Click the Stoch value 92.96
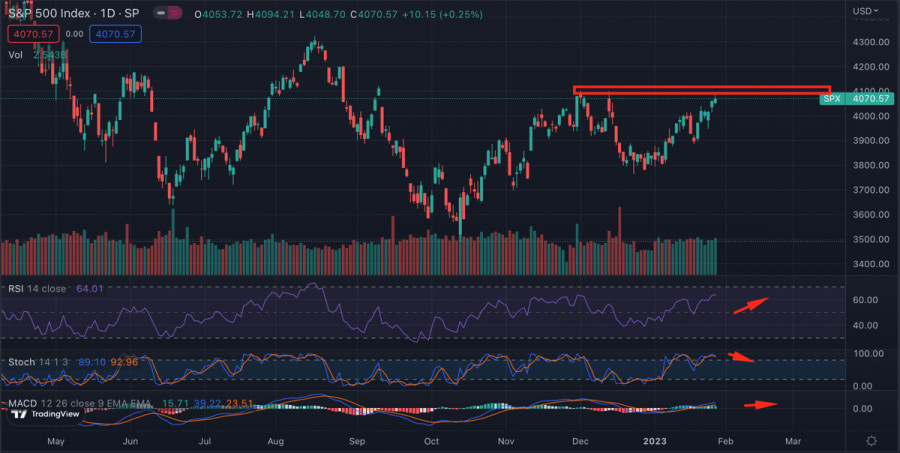This screenshot has height=453, width=900. pos(124,362)
